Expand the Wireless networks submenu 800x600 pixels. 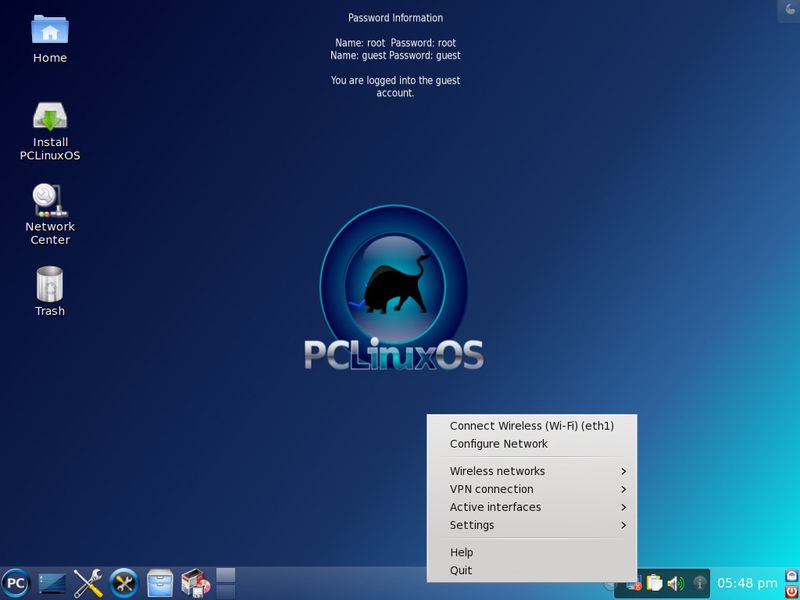point(532,471)
